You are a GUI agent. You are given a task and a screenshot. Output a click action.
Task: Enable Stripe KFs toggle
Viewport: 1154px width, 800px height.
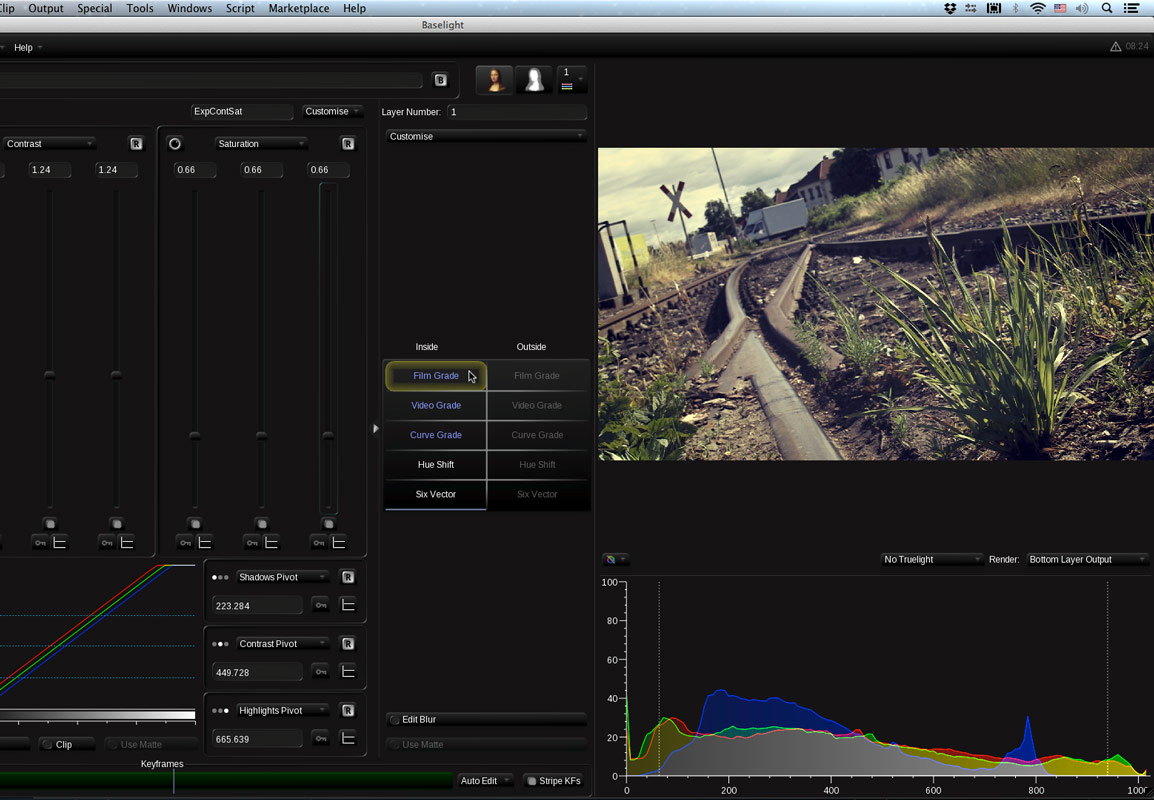click(x=553, y=780)
